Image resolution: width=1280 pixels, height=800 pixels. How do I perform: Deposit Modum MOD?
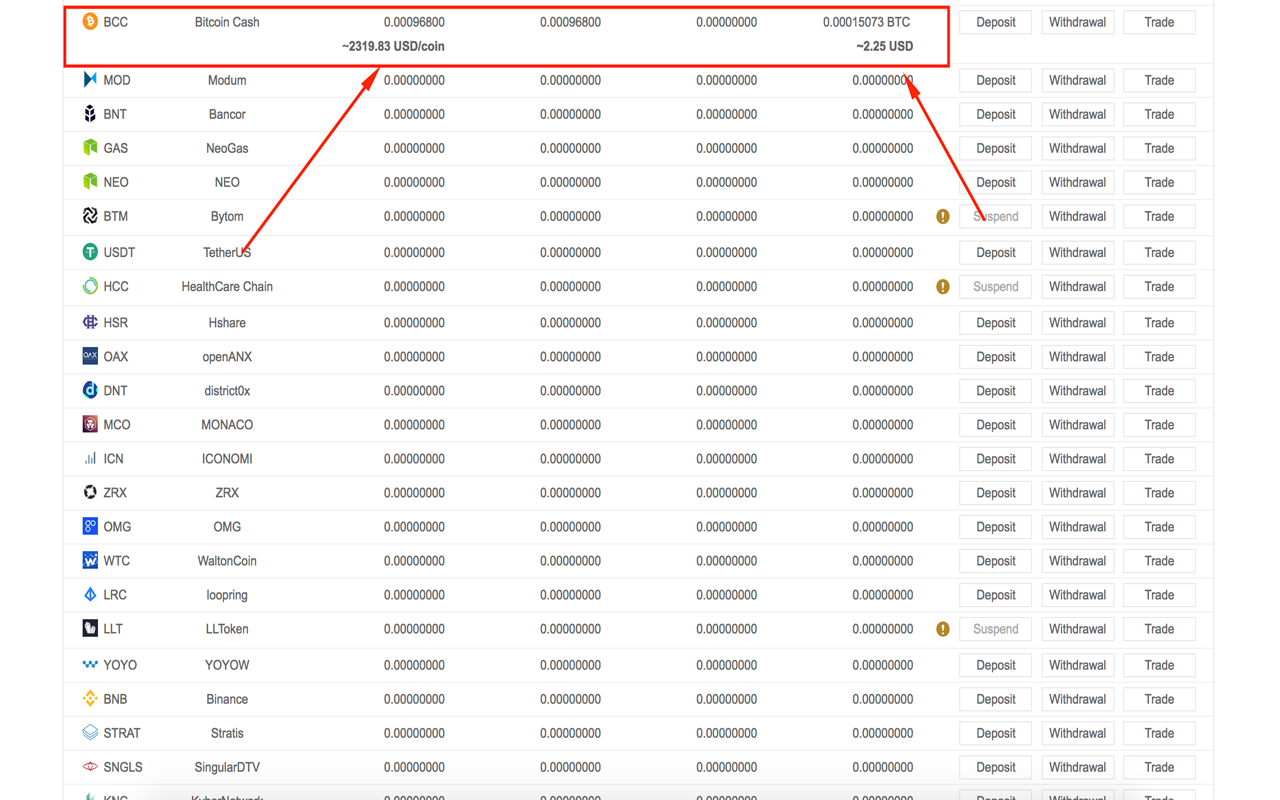coord(995,80)
